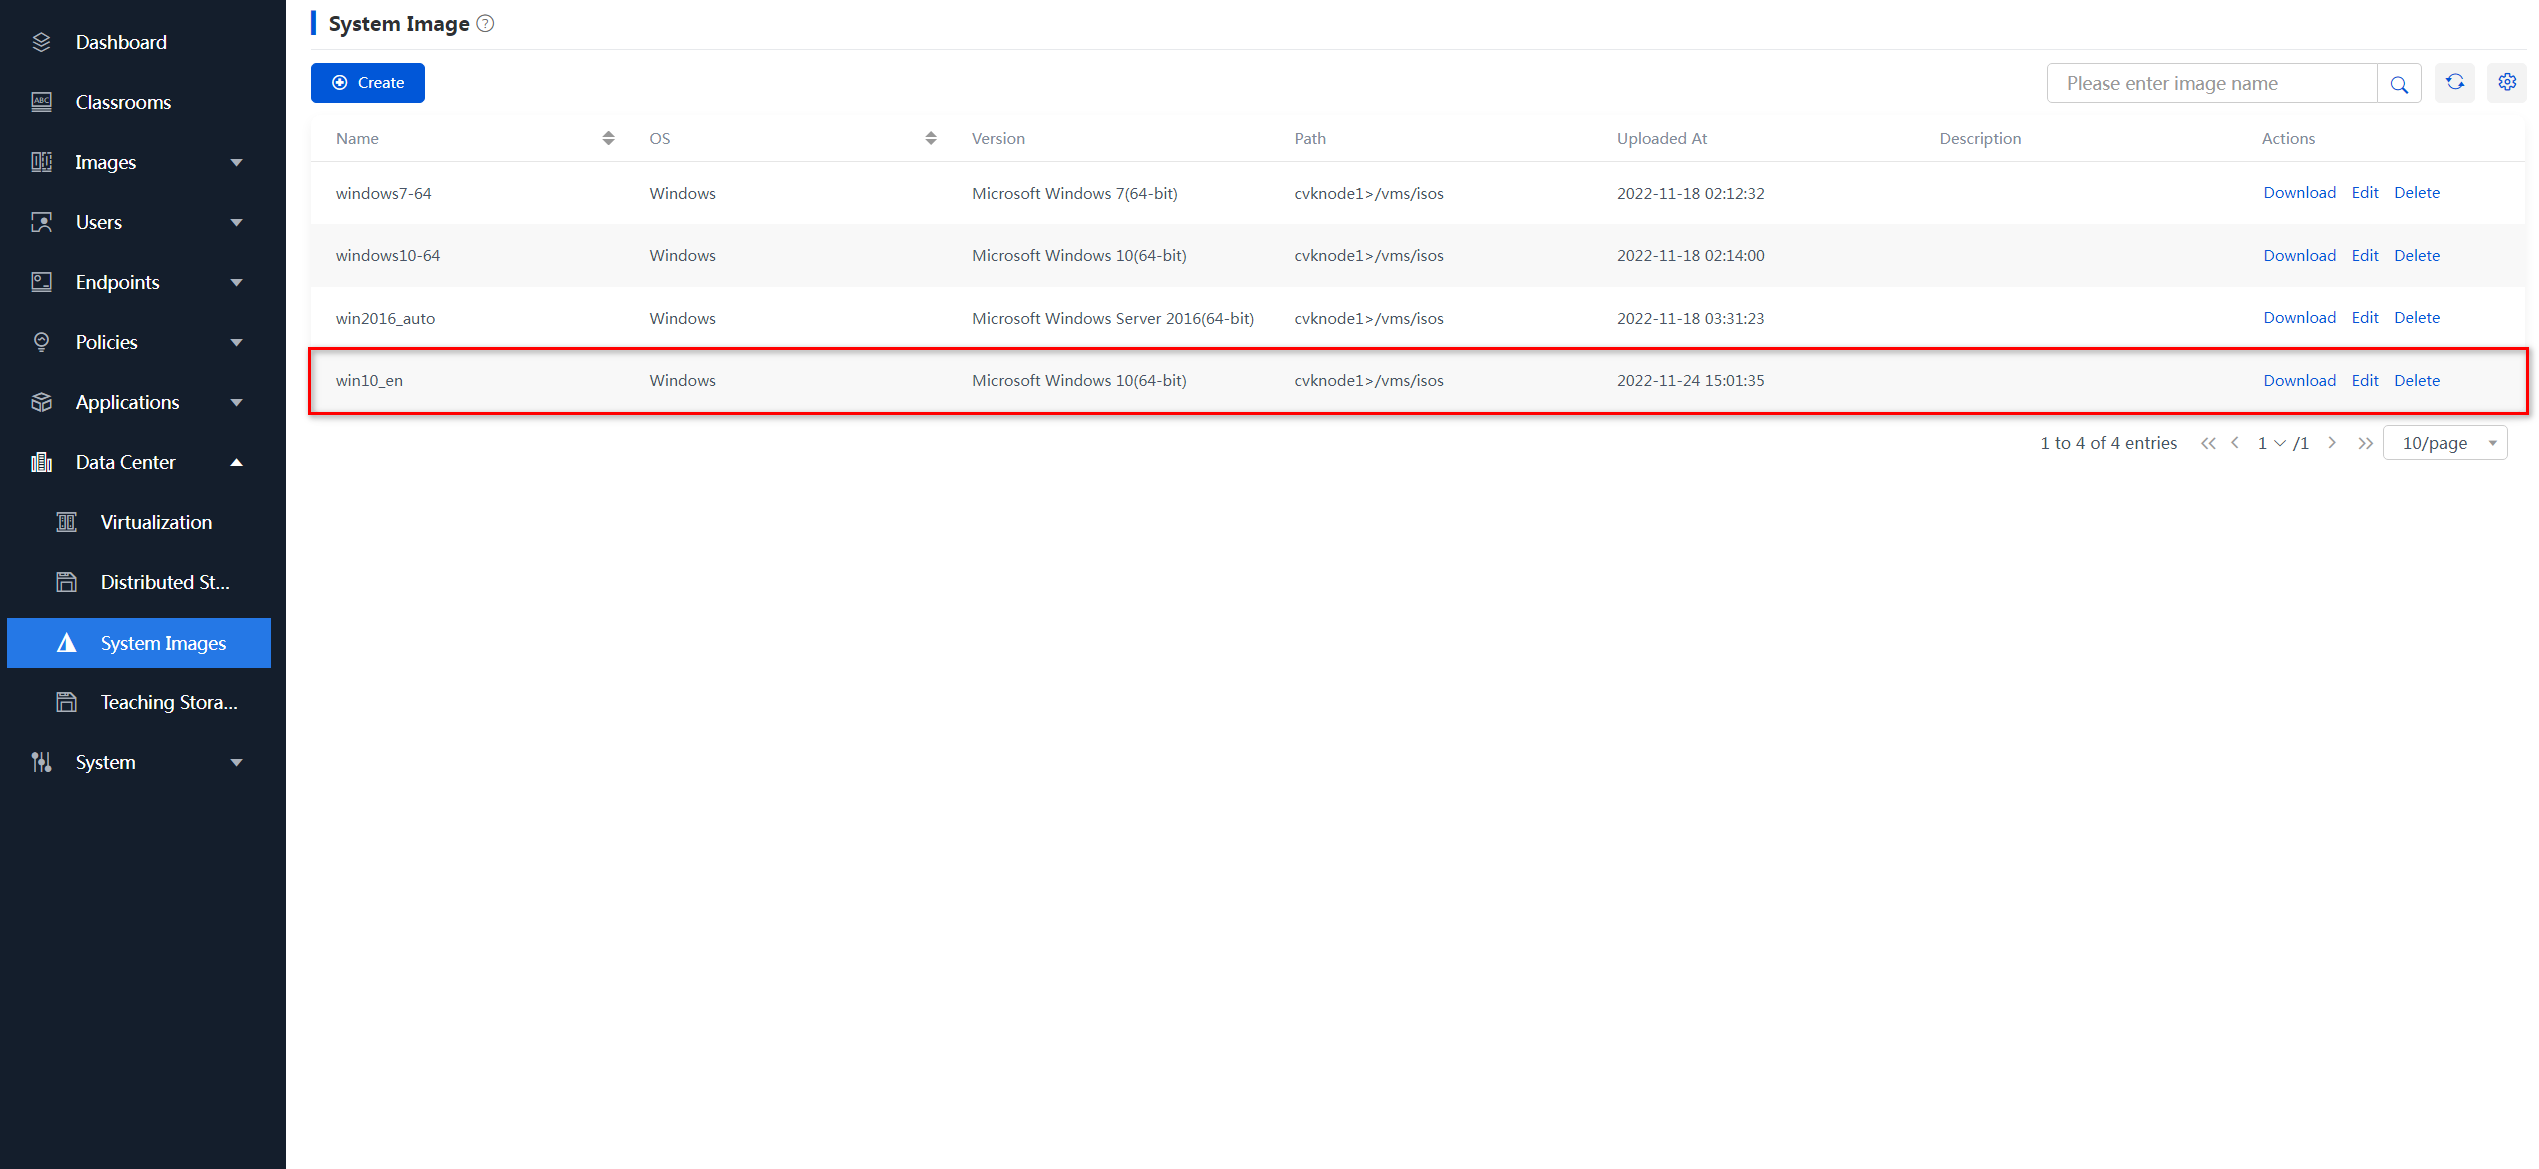Viewport: 2539px width, 1169px height.
Task: Click the Dashboard icon in sidebar
Action: pyautogui.click(x=41, y=42)
